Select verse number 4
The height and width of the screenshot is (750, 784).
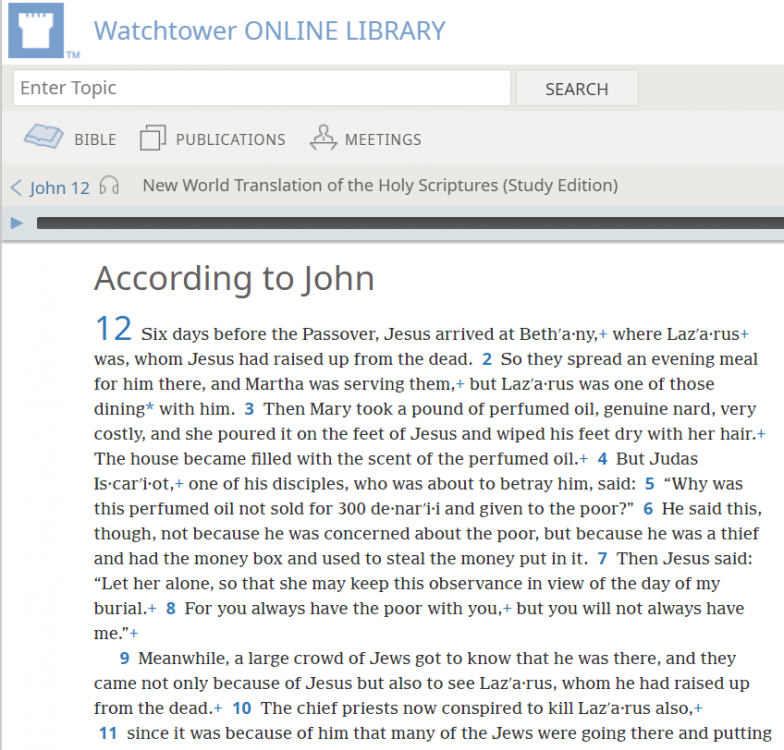point(602,459)
